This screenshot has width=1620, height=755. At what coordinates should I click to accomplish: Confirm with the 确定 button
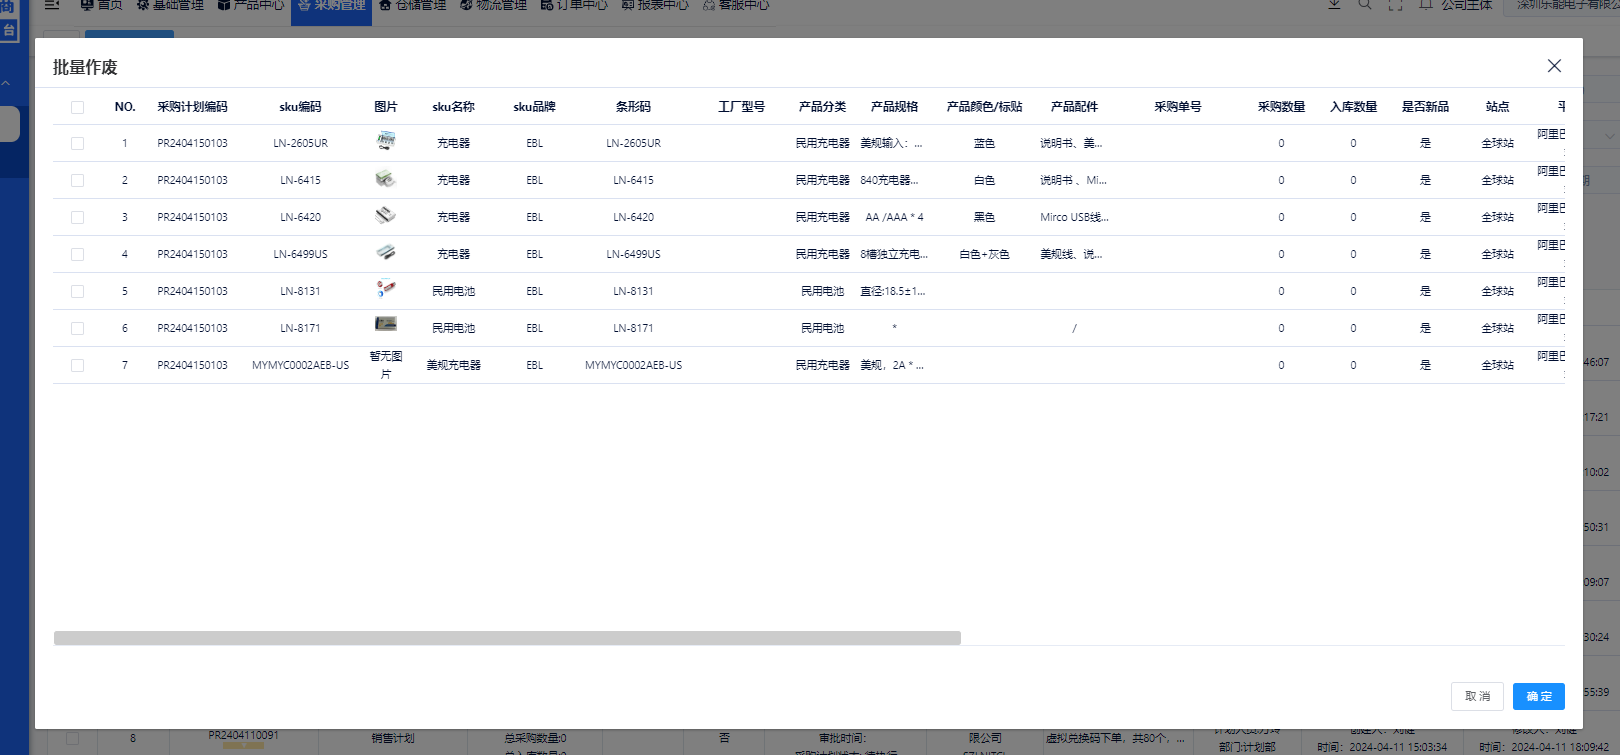(1539, 696)
